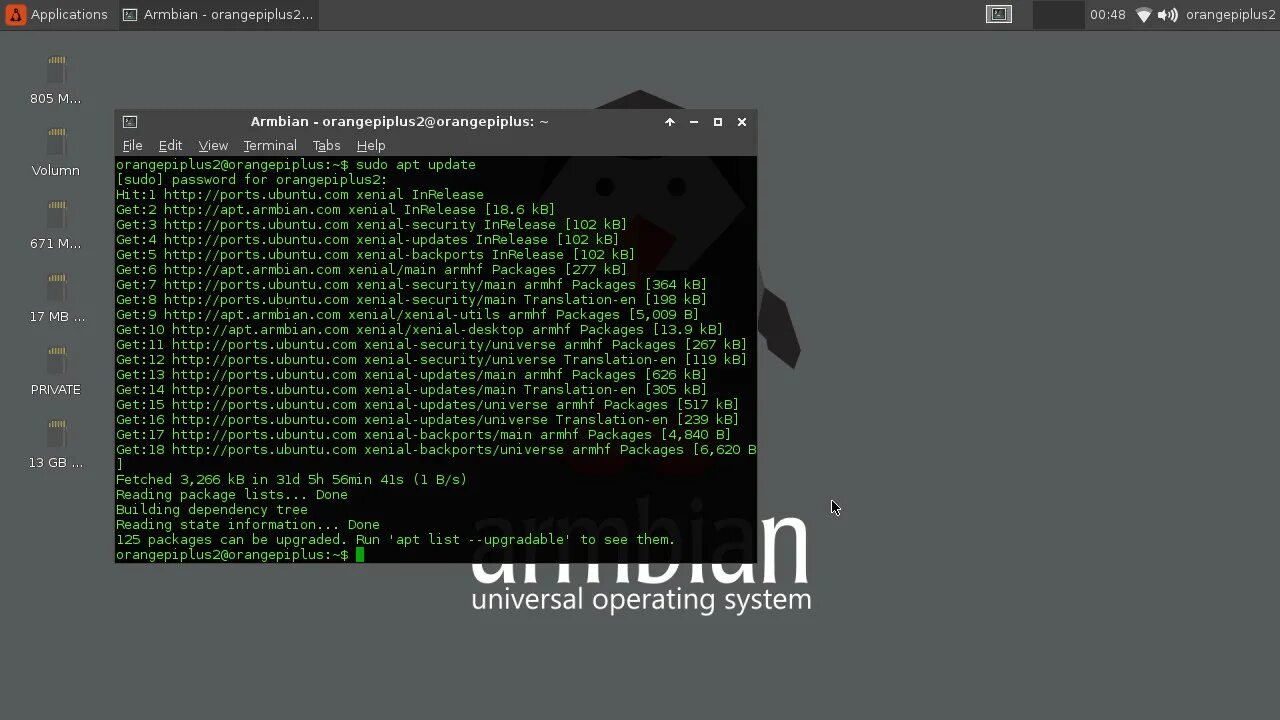Screen dimensions: 1280x720
Task: Click the terminal window menu icon in titlebar
Action: pos(130,121)
